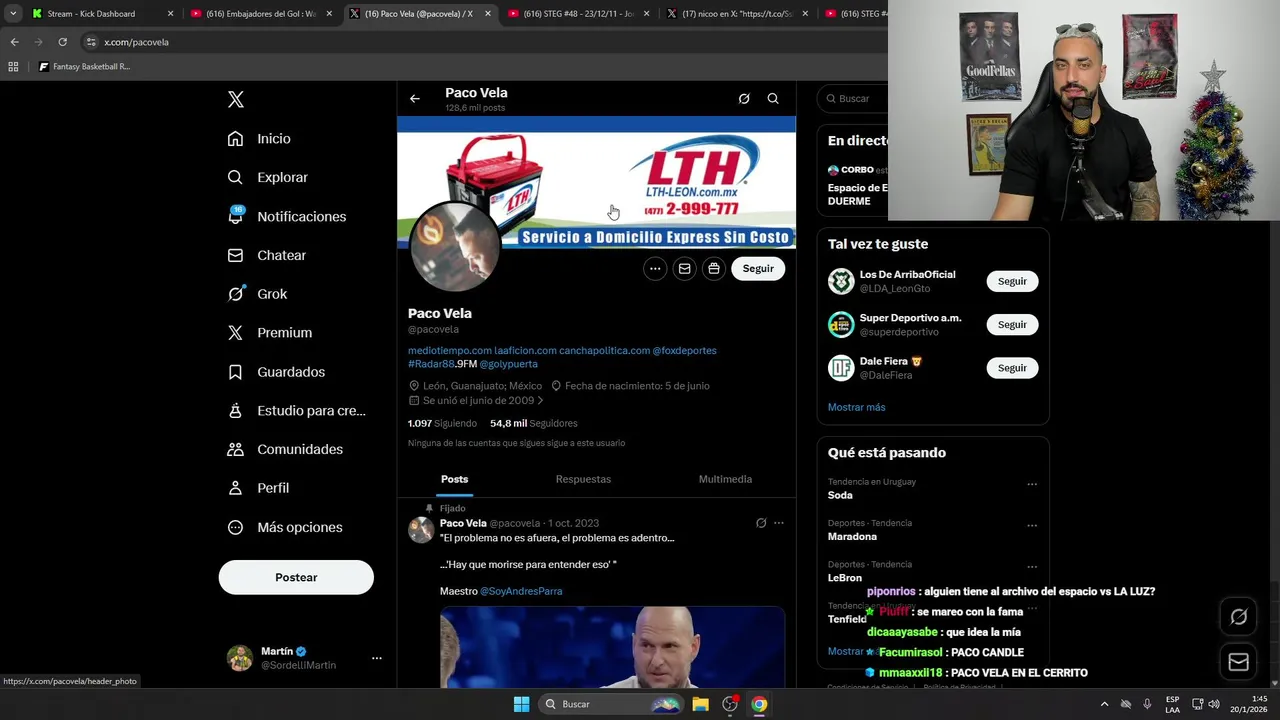
Task: Search Paco Vela's posts magnifier icon
Action: pos(773,98)
